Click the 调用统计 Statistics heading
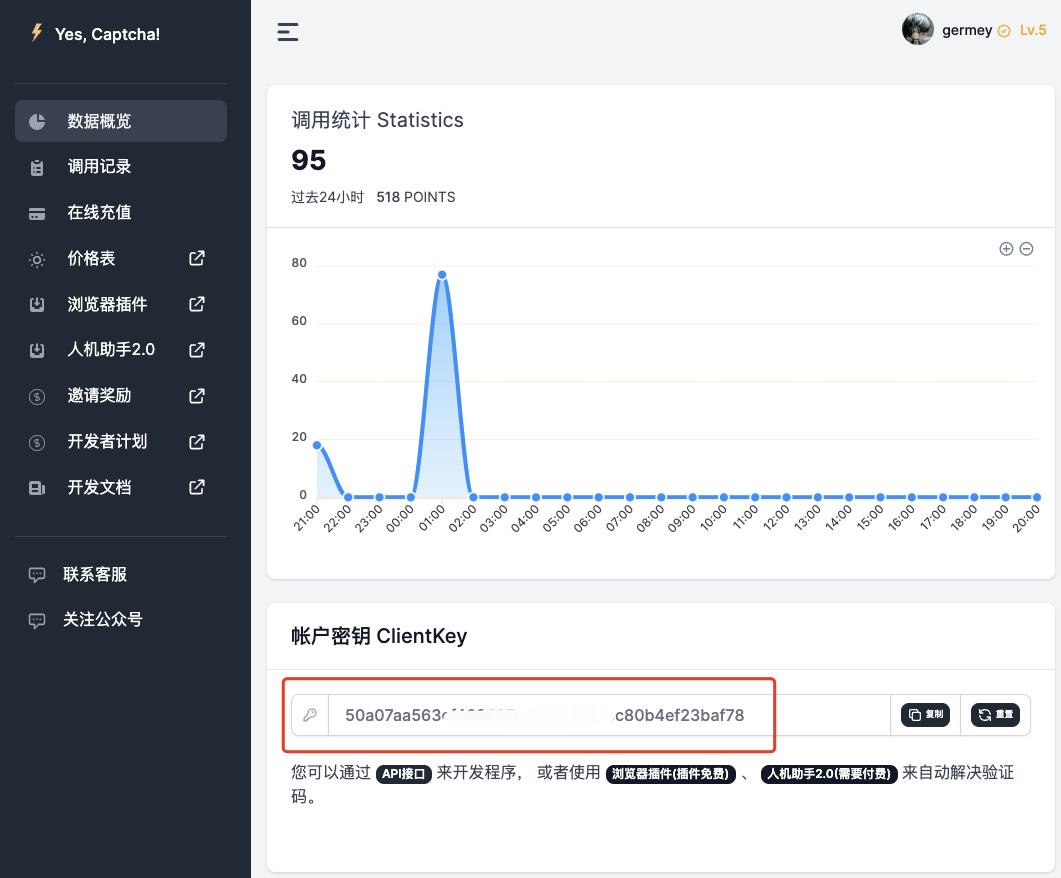The width and height of the screenshot is (1061, 878). pyautogui.click(x=378, y=120)
